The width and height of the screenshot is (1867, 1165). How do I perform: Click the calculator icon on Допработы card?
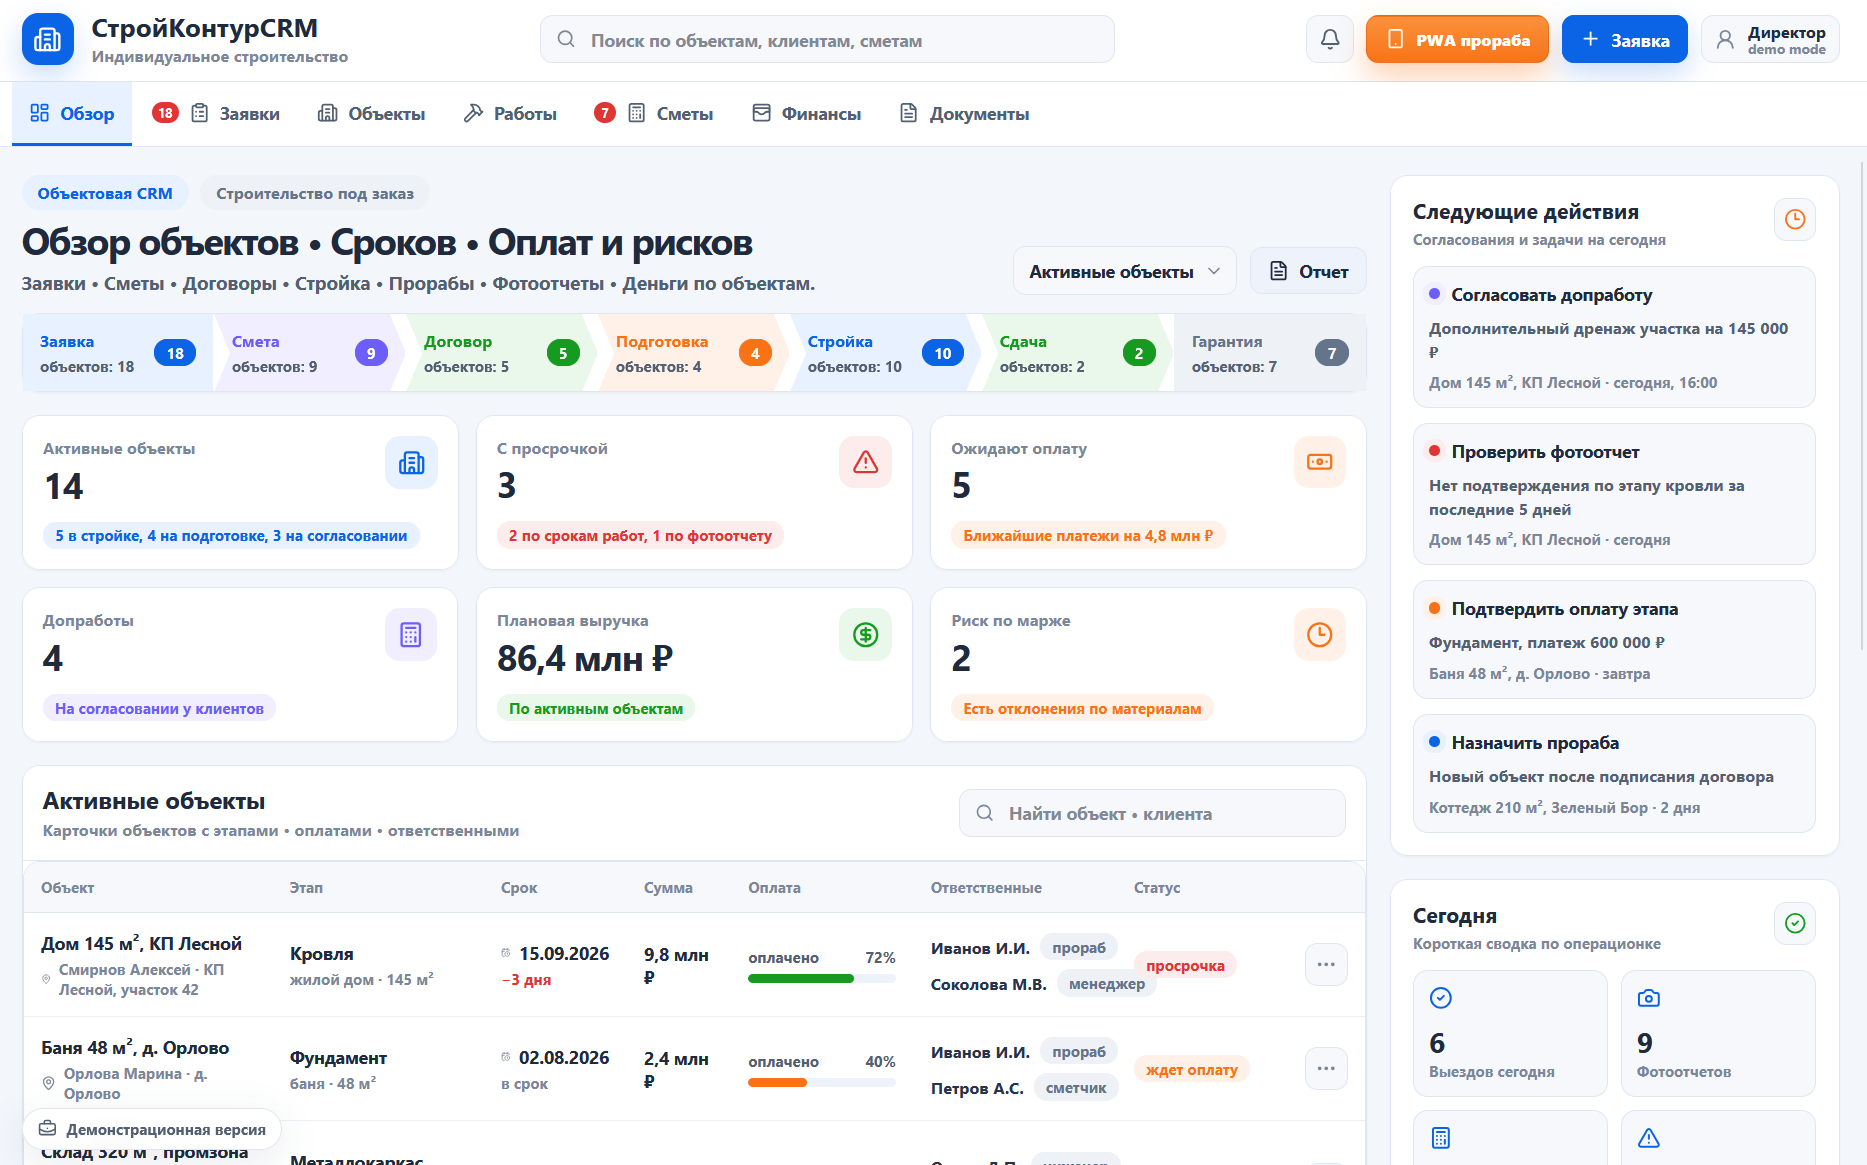(x=411, y=634)
